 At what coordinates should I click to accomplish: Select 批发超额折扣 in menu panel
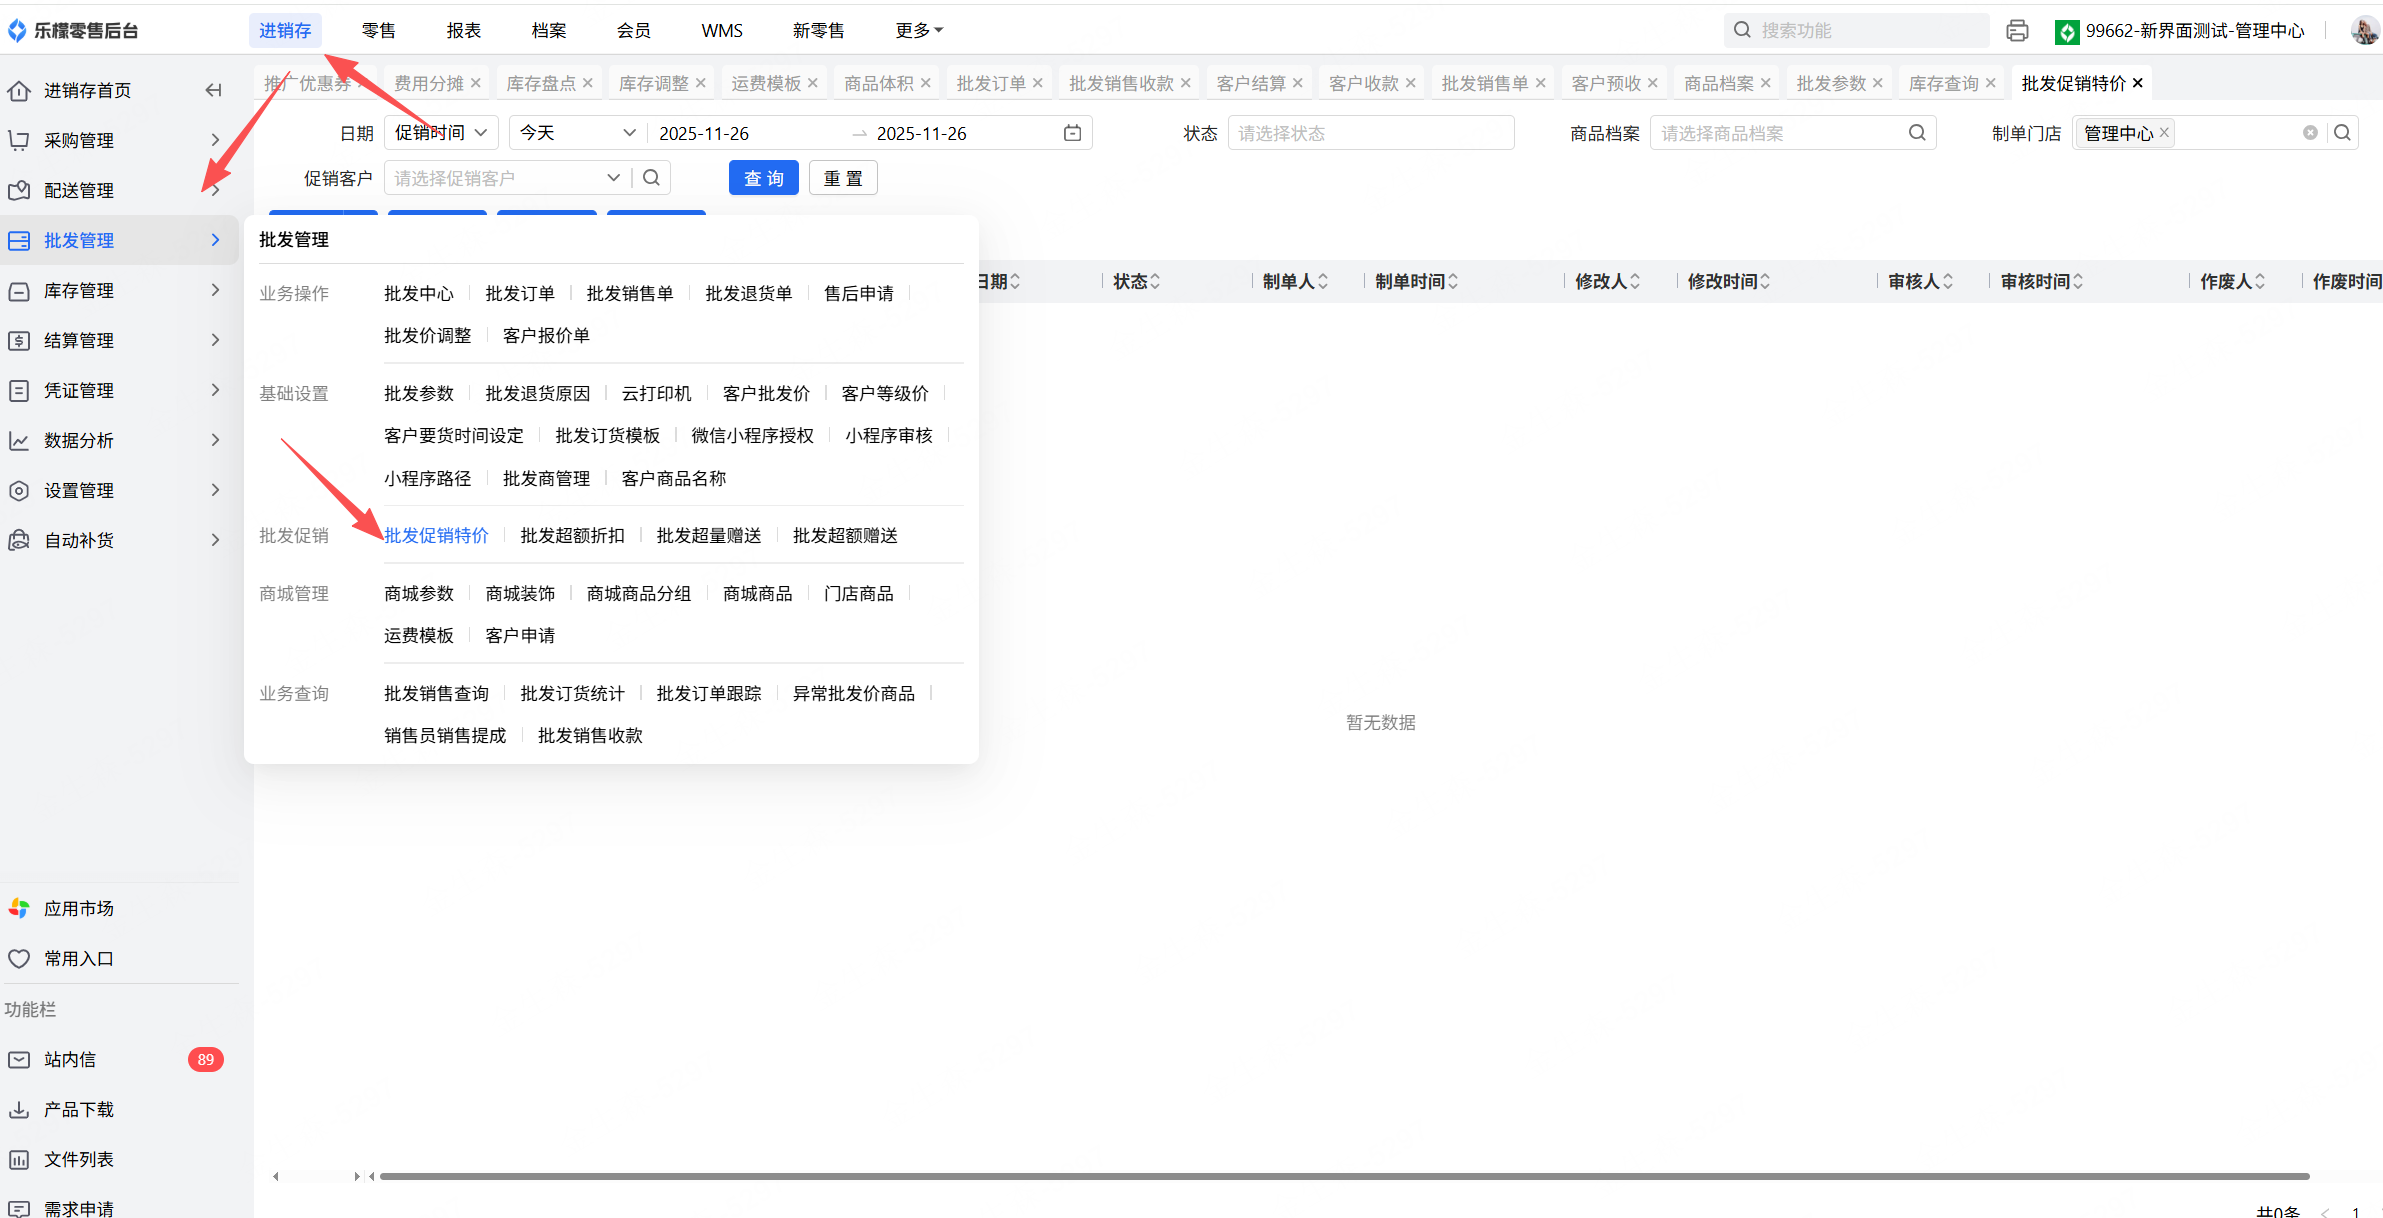[572, 536]
